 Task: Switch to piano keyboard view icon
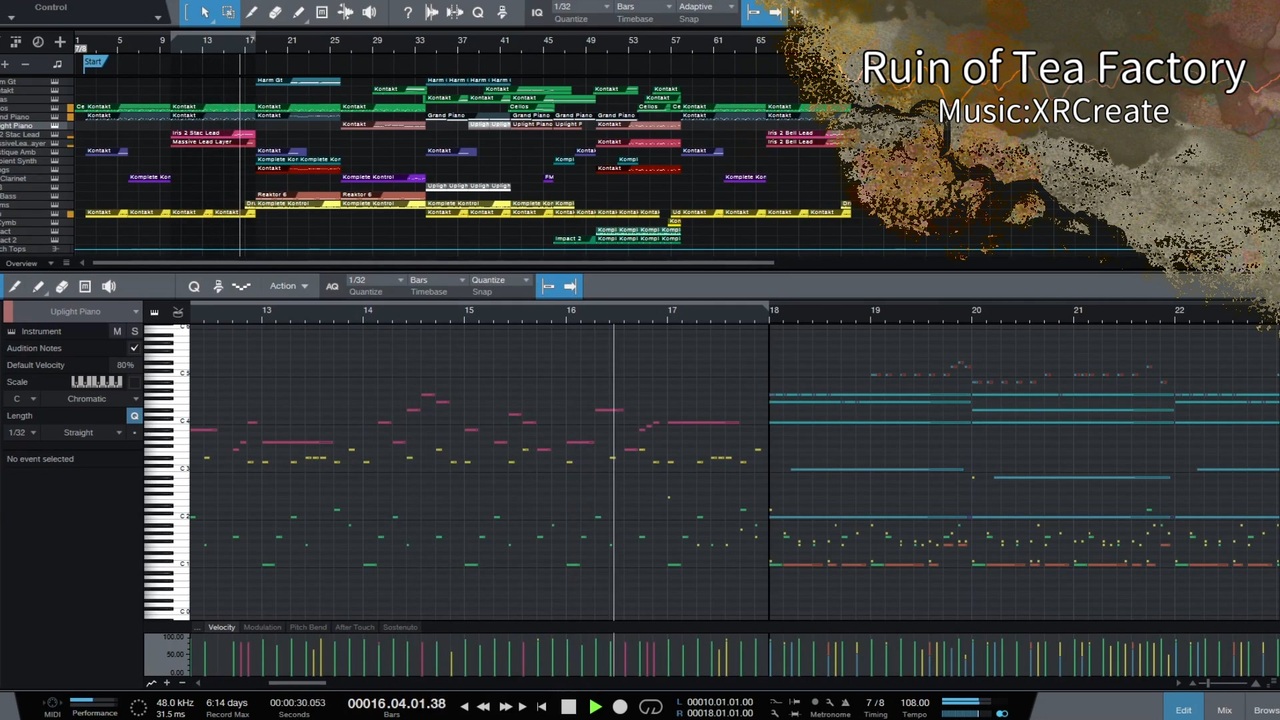pos(154,312)
